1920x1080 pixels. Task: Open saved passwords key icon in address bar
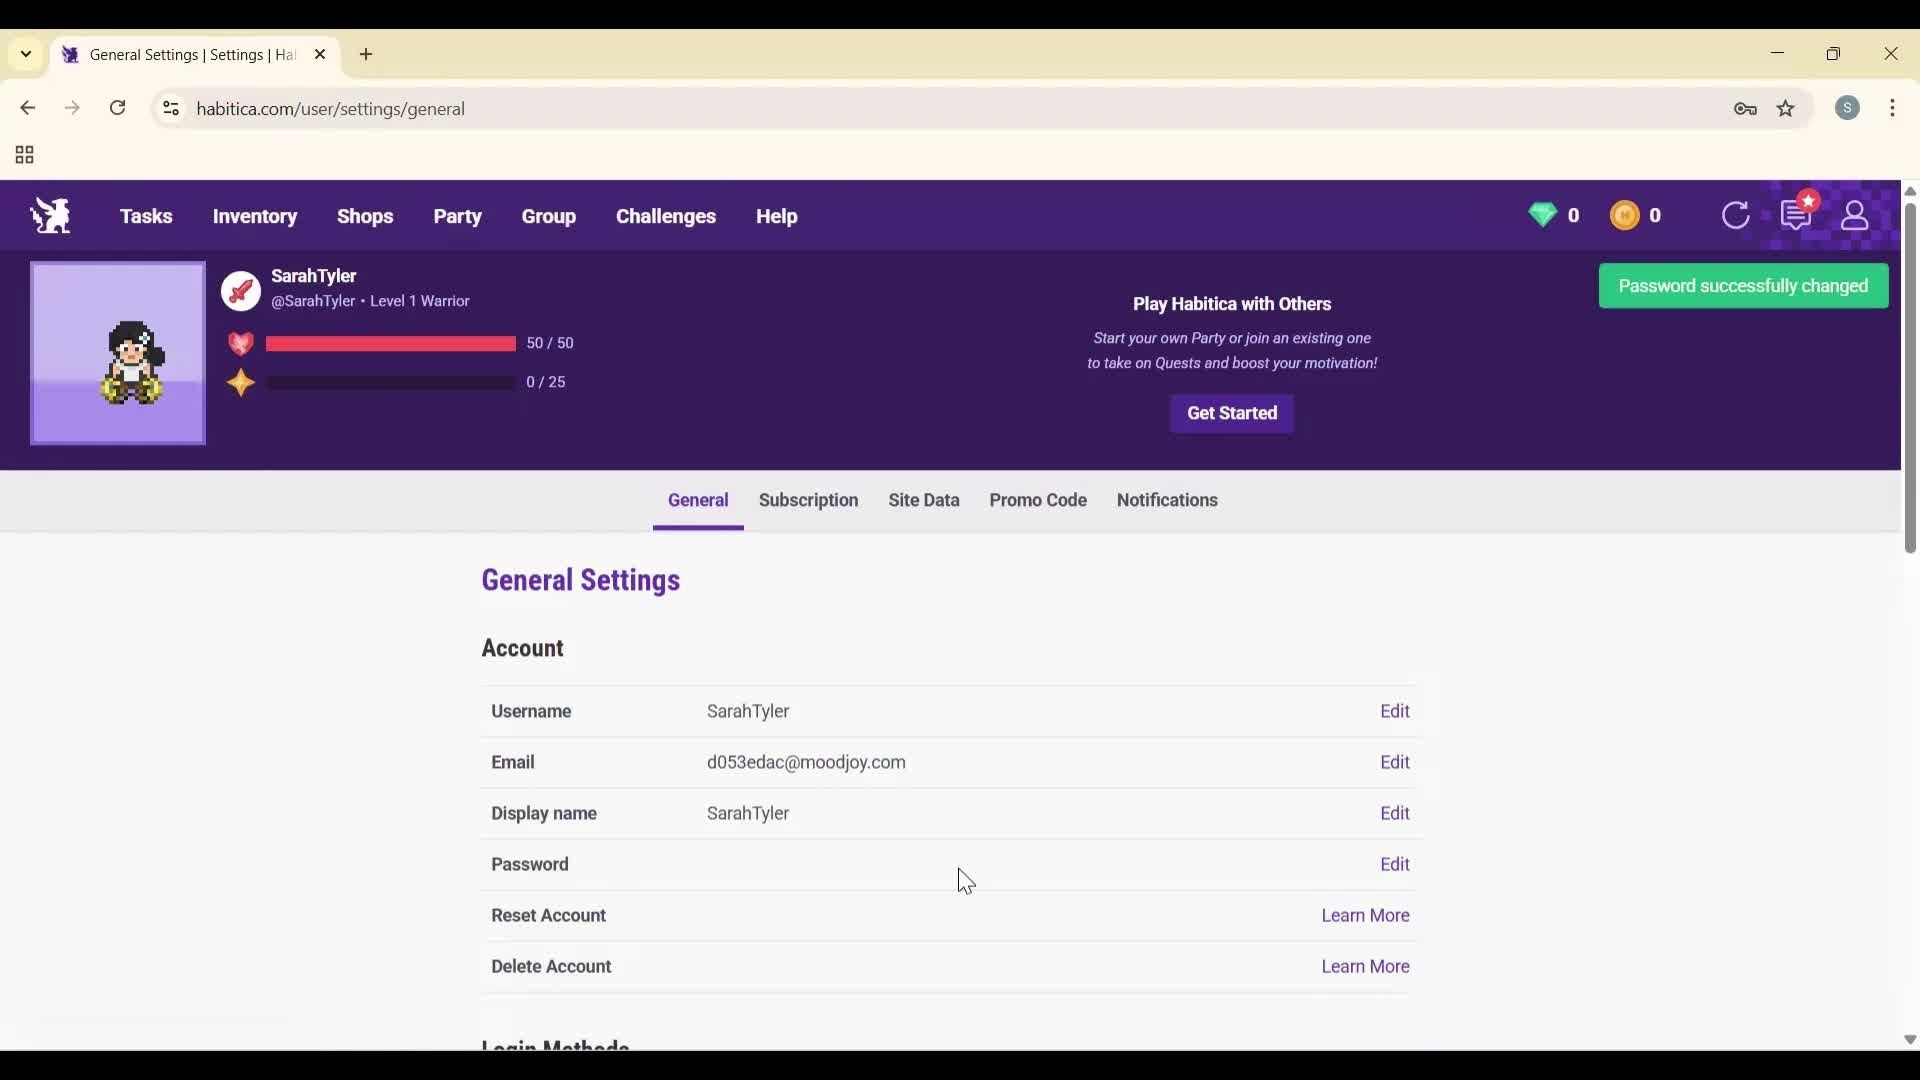coord(1745,109)
